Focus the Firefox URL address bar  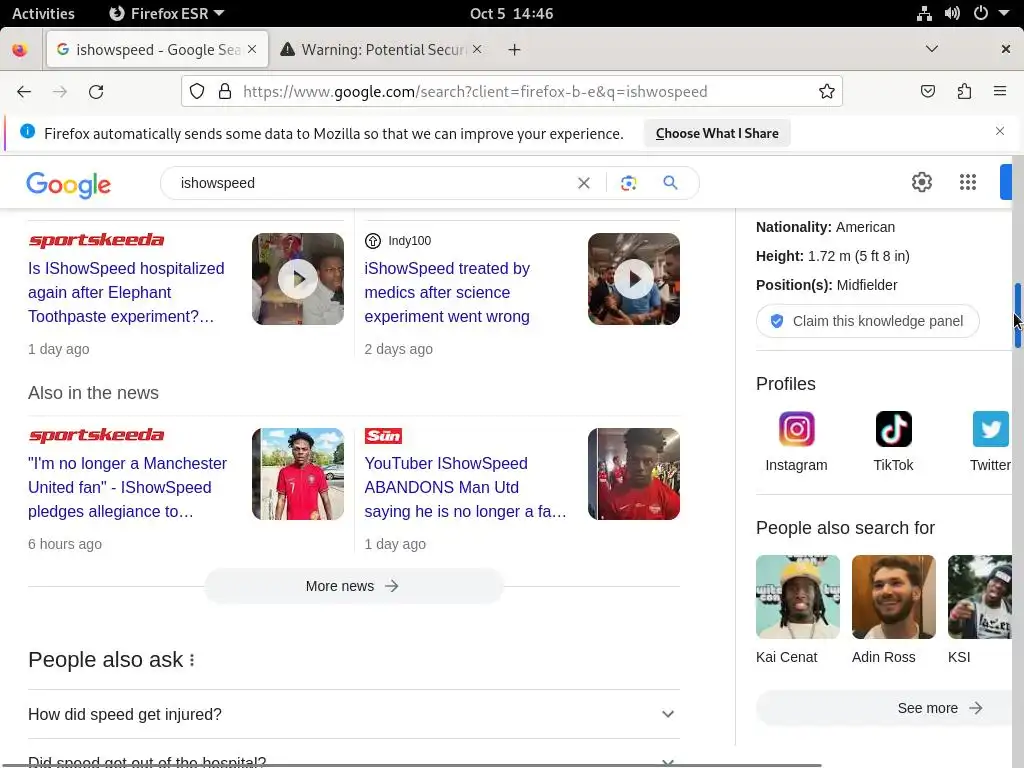tap(511, 91)
